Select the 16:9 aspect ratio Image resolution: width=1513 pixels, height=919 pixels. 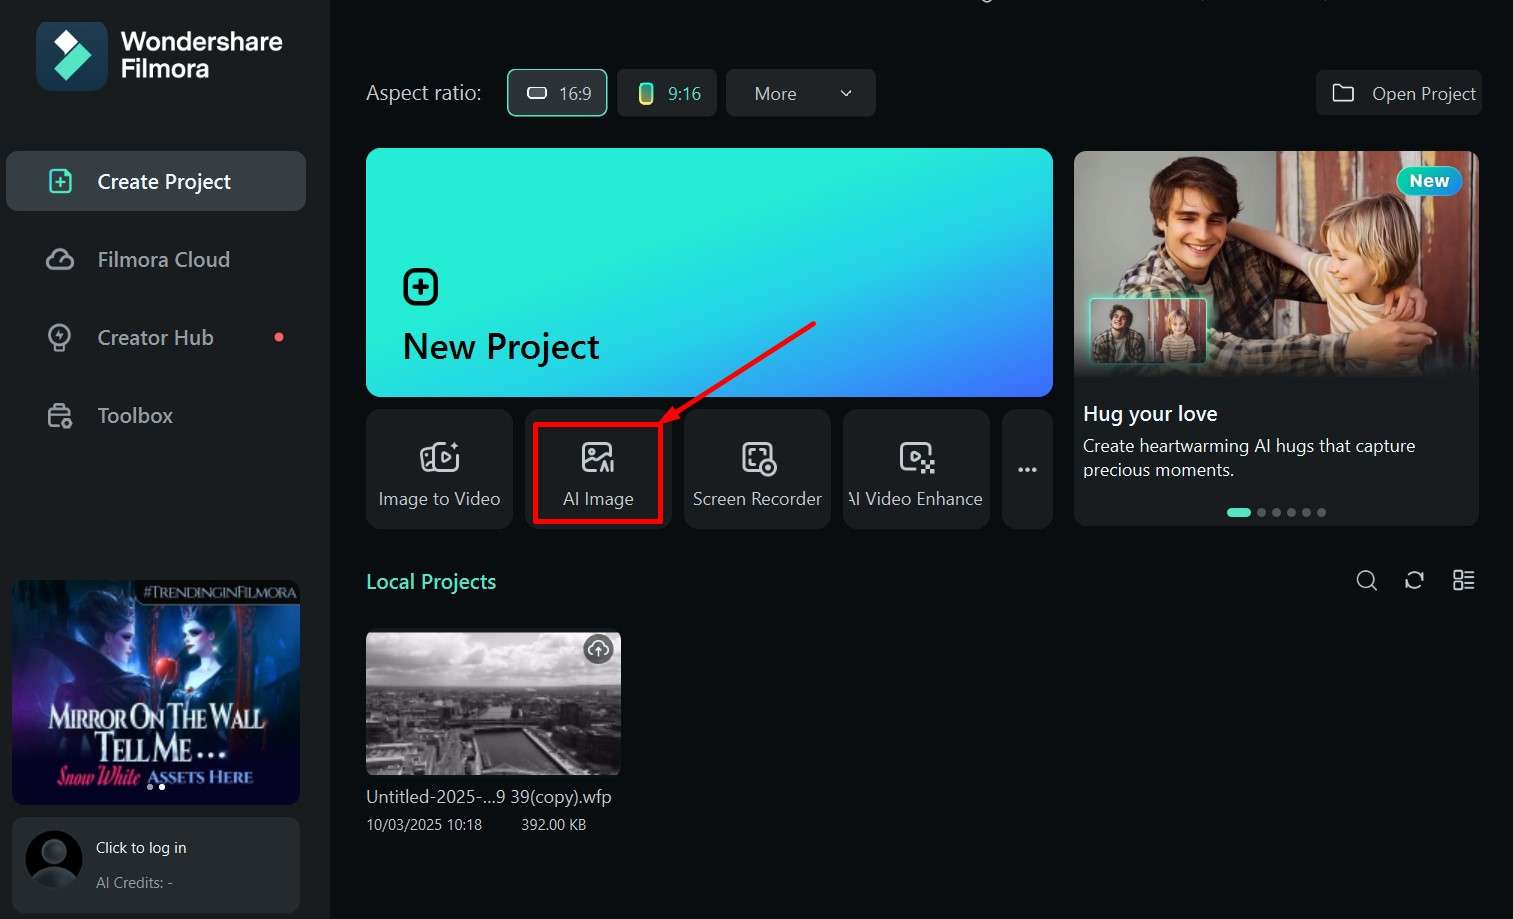tap(557, 93)
